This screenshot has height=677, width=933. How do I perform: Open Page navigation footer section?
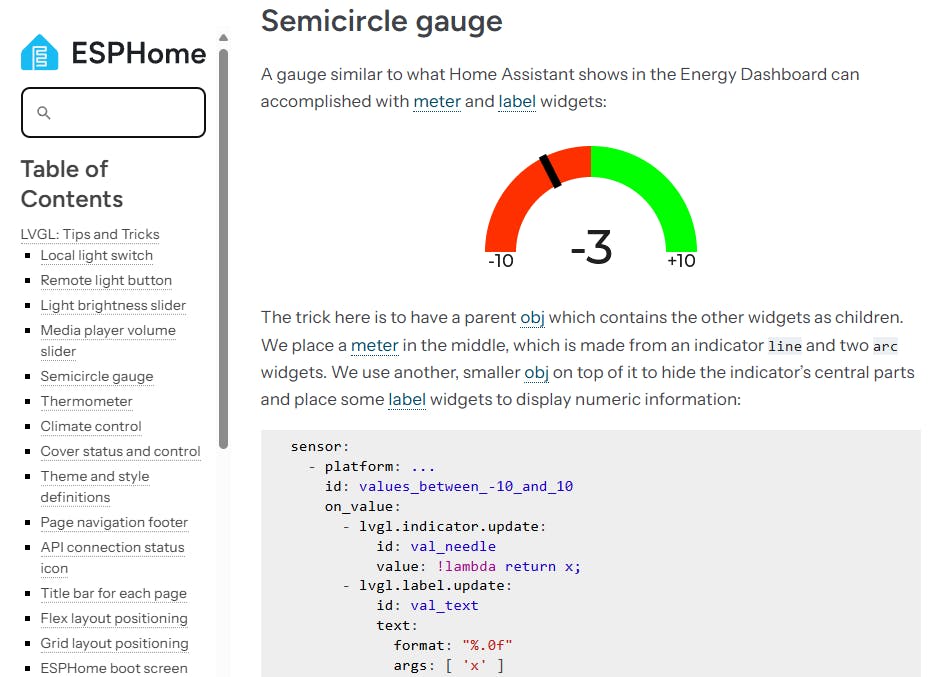pos(114,522)
